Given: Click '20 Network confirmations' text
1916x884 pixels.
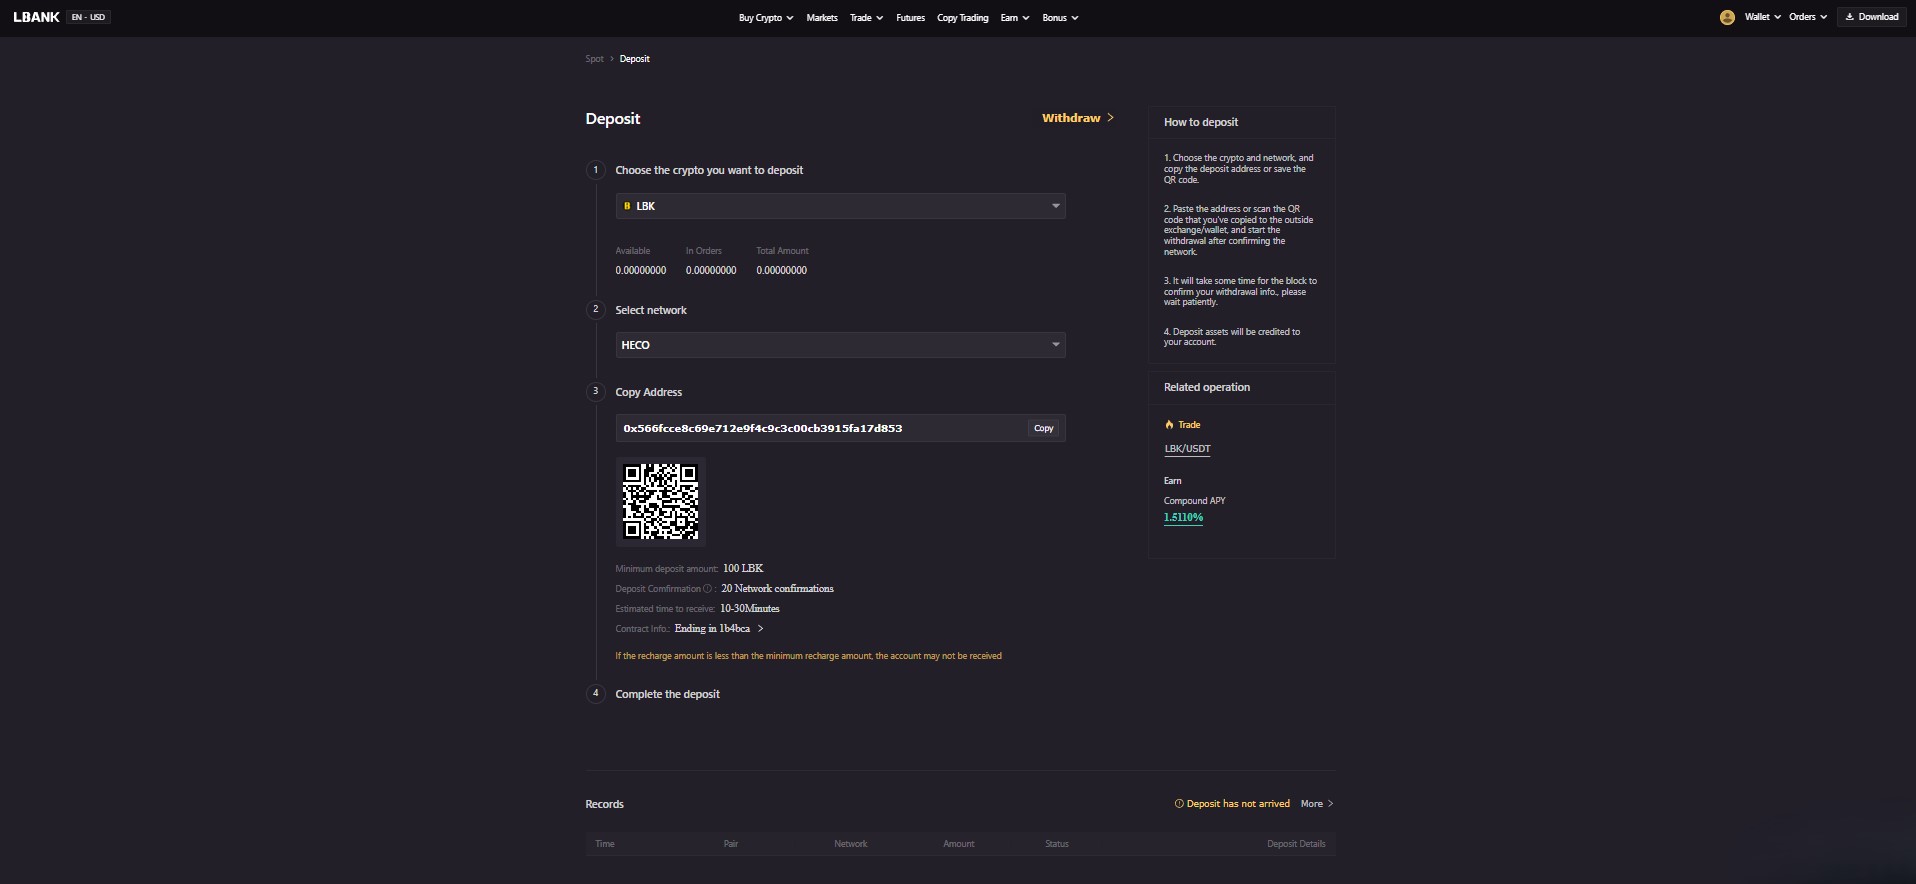Looking at the screenshot, I should point(777,589).
